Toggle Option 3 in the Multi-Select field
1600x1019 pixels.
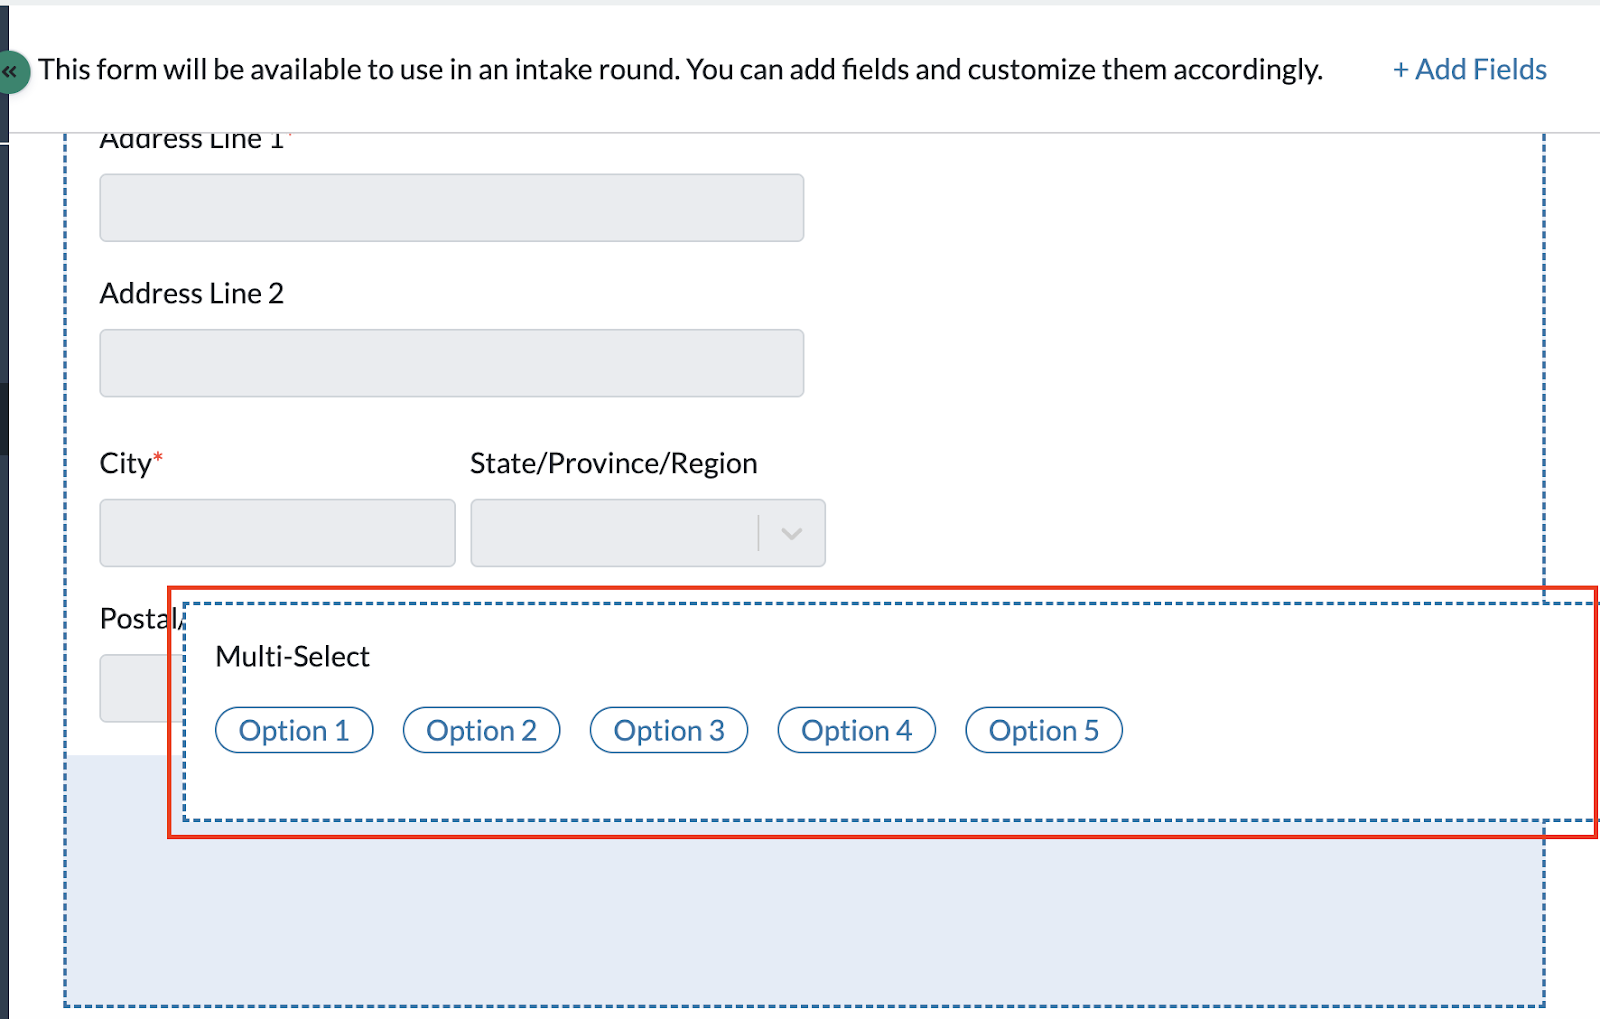point(668,729)
